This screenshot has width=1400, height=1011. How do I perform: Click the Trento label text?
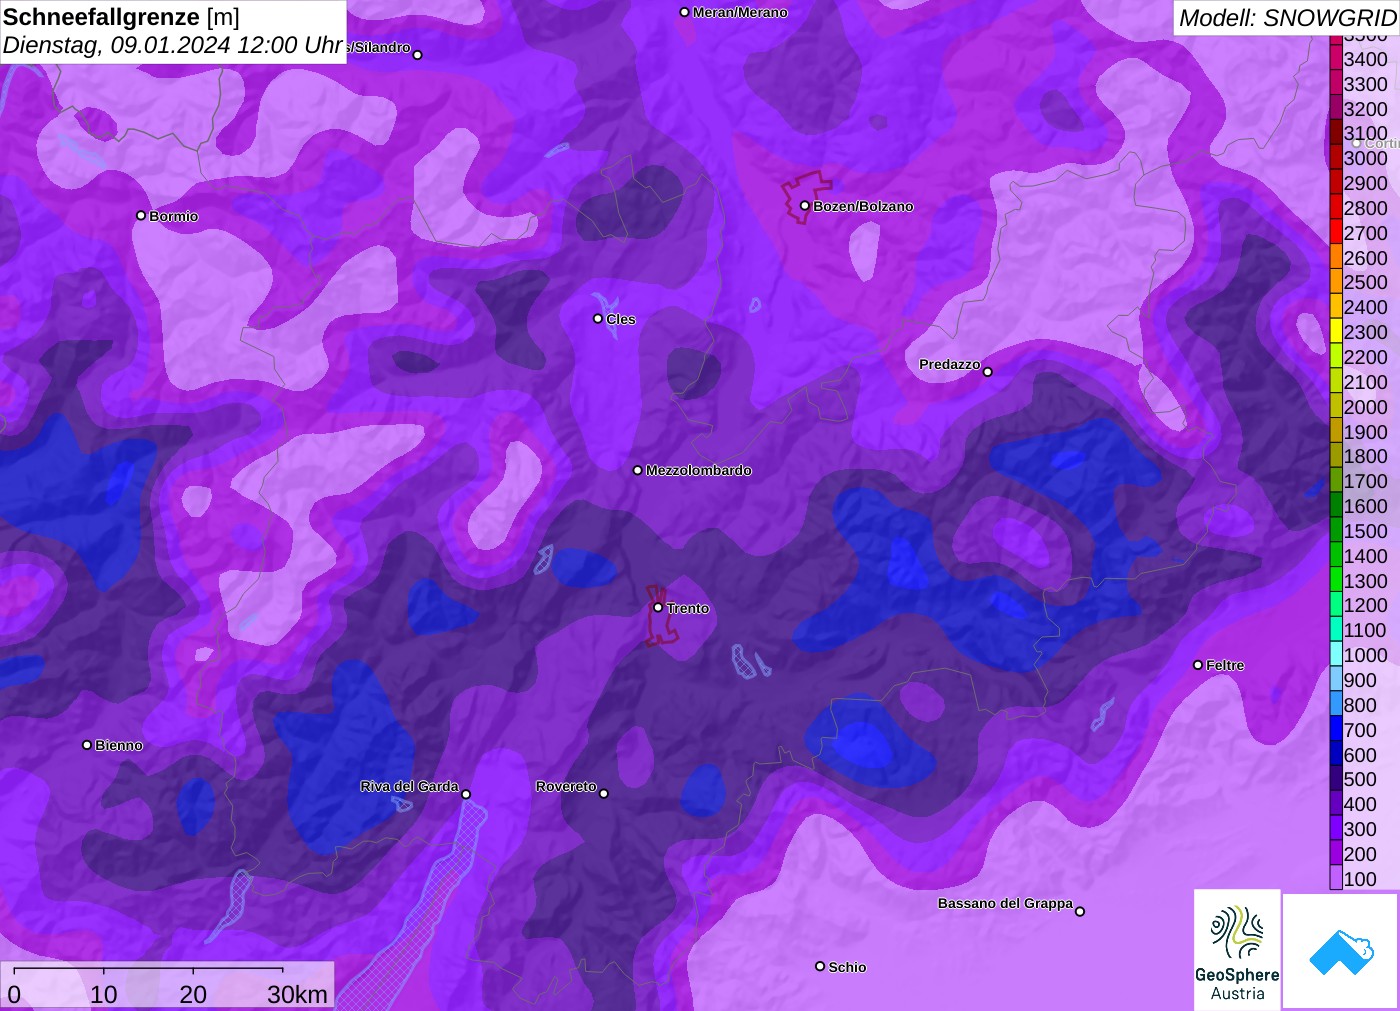[688, 608]
